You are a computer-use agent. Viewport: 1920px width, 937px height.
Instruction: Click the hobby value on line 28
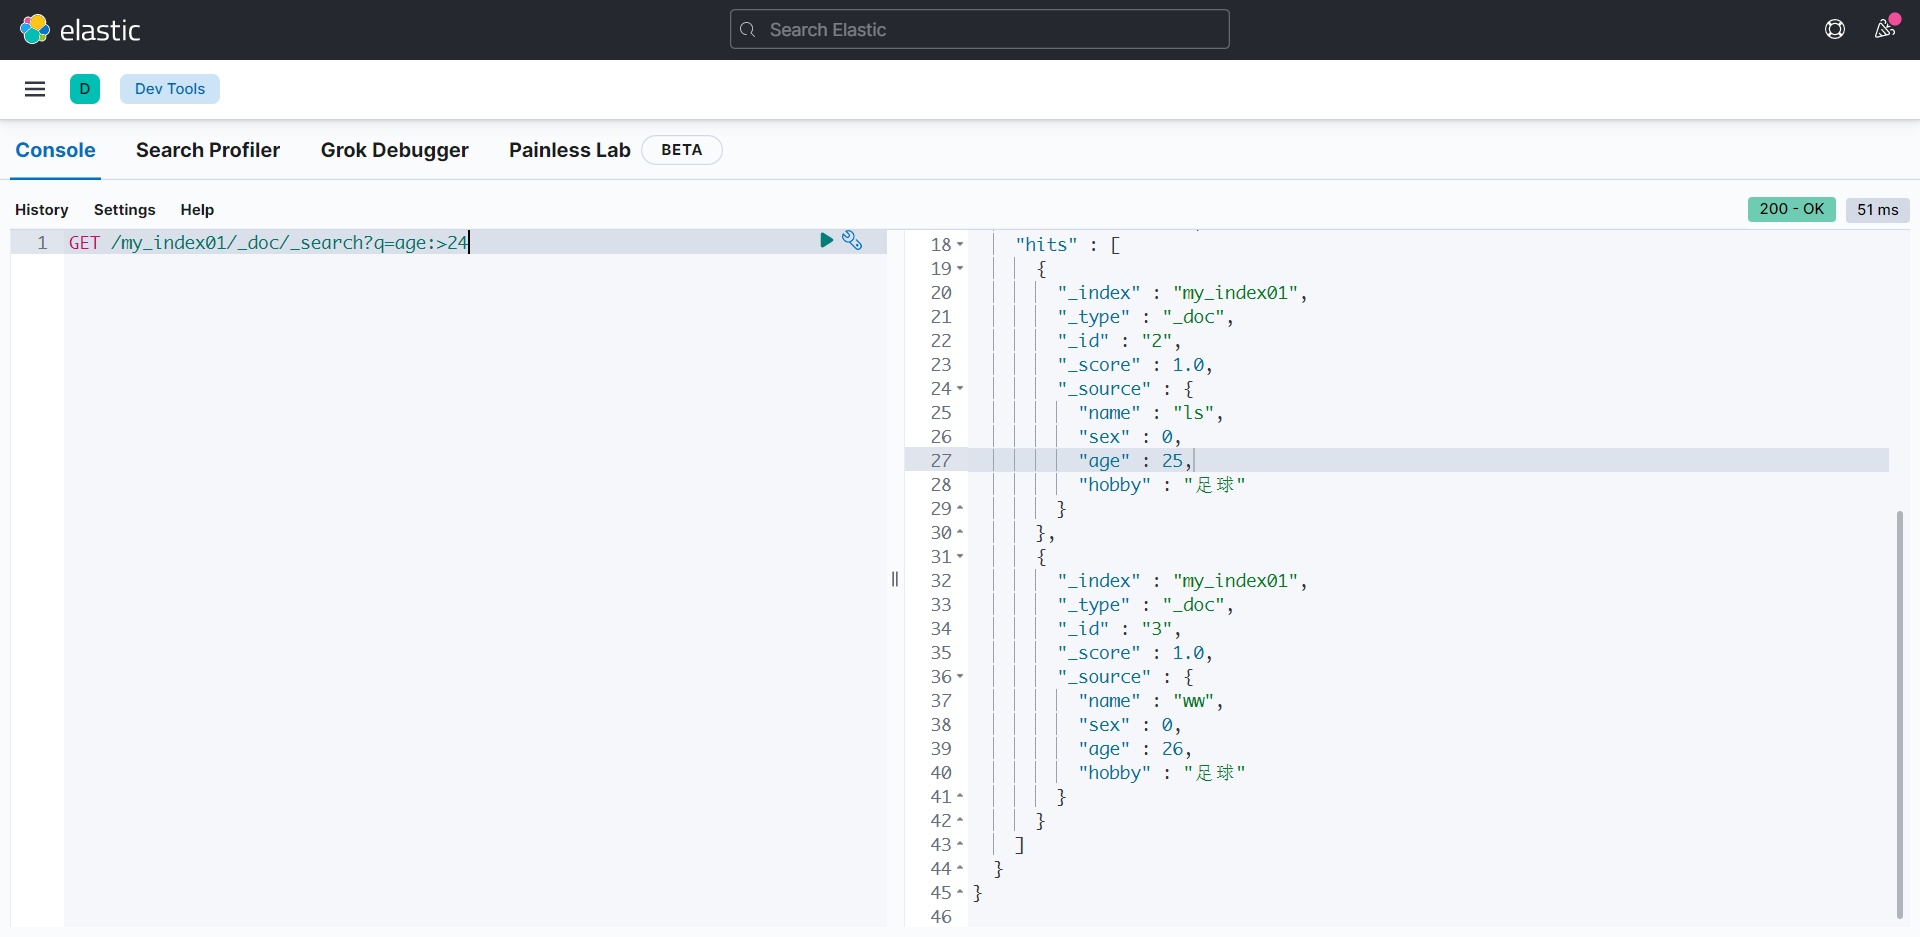pyautogui.click(x=1215, y=485)
